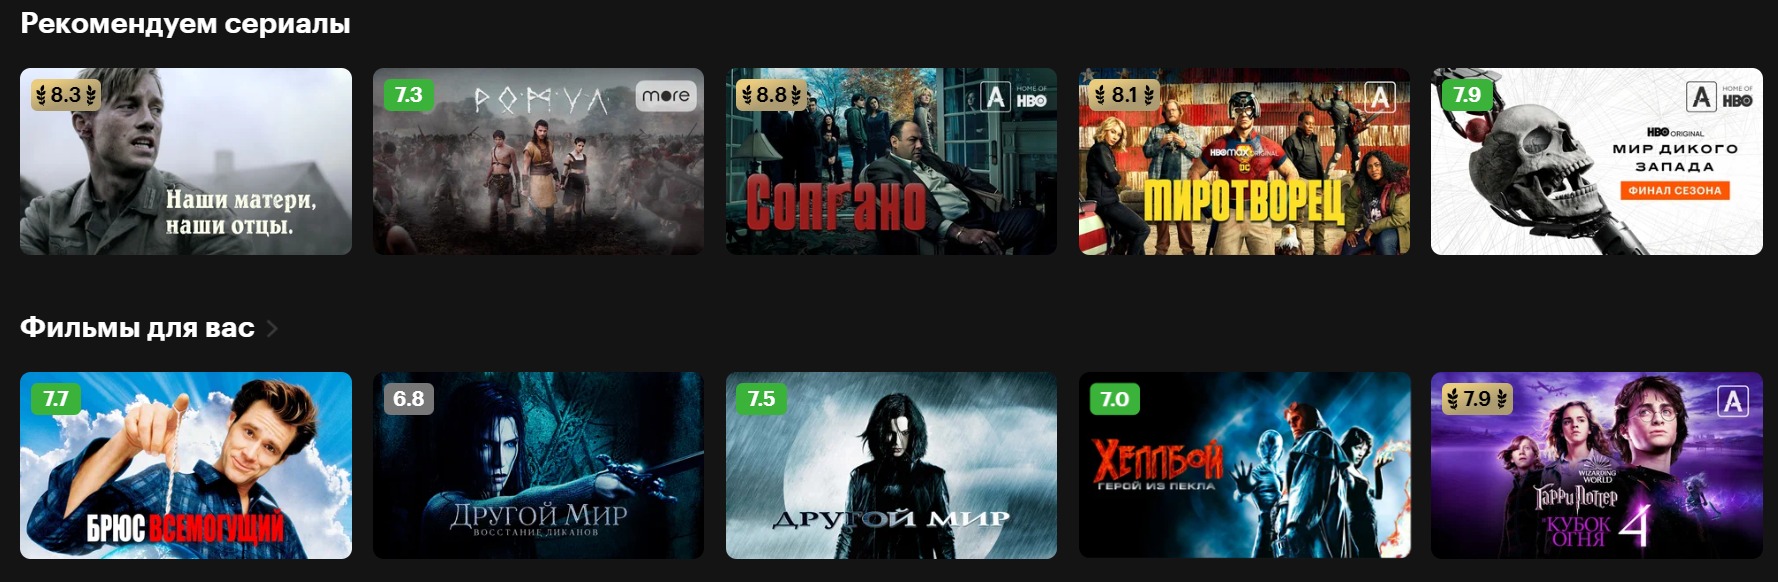
Task: Click the 7.0 rating badge on Хеллбой
Action: point(1114,399)
